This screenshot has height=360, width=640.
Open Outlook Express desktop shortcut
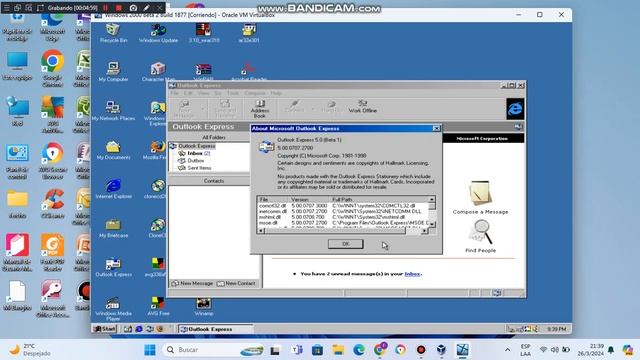(x=113, y=267)
